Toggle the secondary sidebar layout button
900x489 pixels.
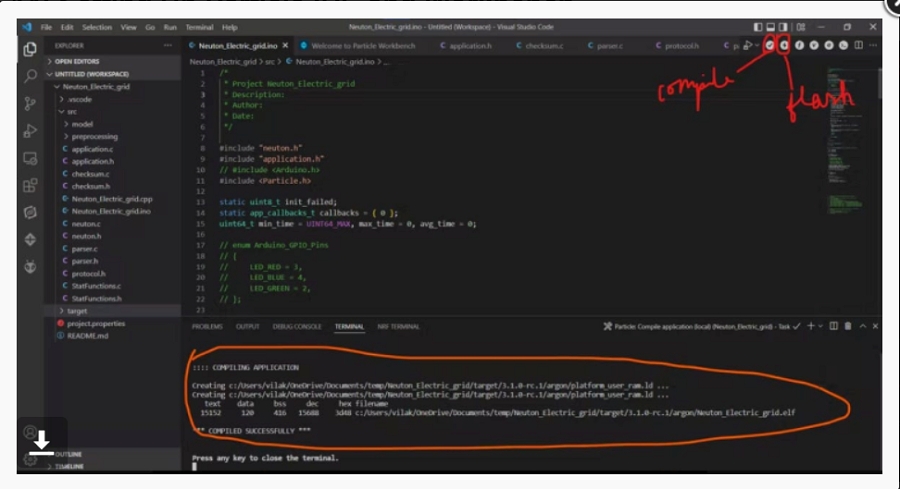(x=783, y=27)
